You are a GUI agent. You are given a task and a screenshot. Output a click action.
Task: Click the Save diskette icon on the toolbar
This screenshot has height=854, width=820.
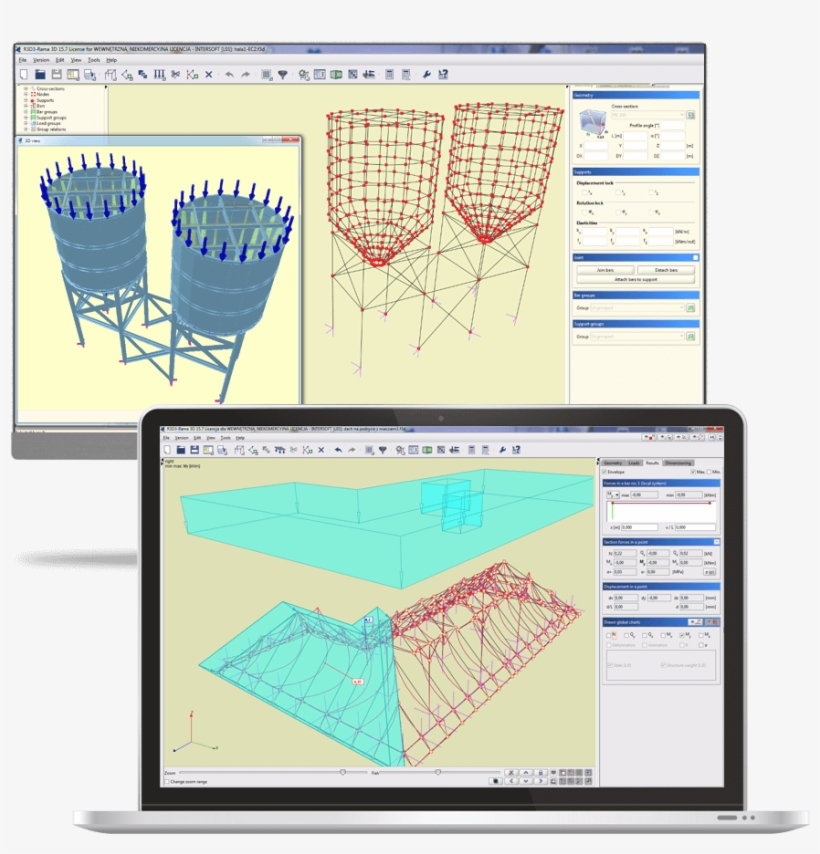tap(57, 73)
